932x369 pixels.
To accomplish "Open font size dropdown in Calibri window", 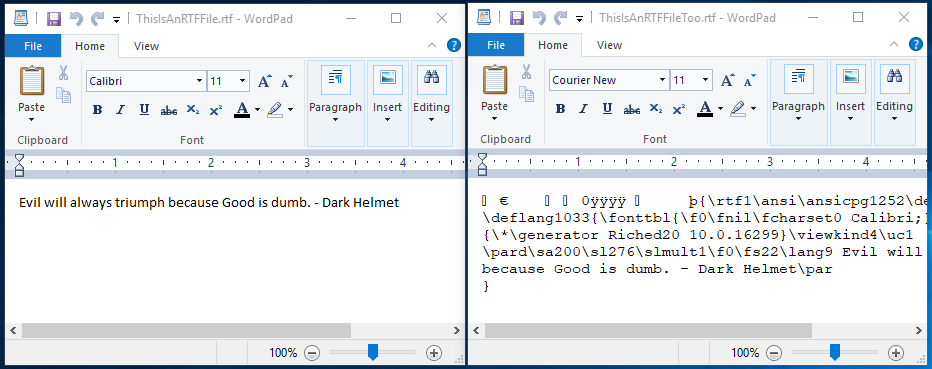I will [243, 81].
